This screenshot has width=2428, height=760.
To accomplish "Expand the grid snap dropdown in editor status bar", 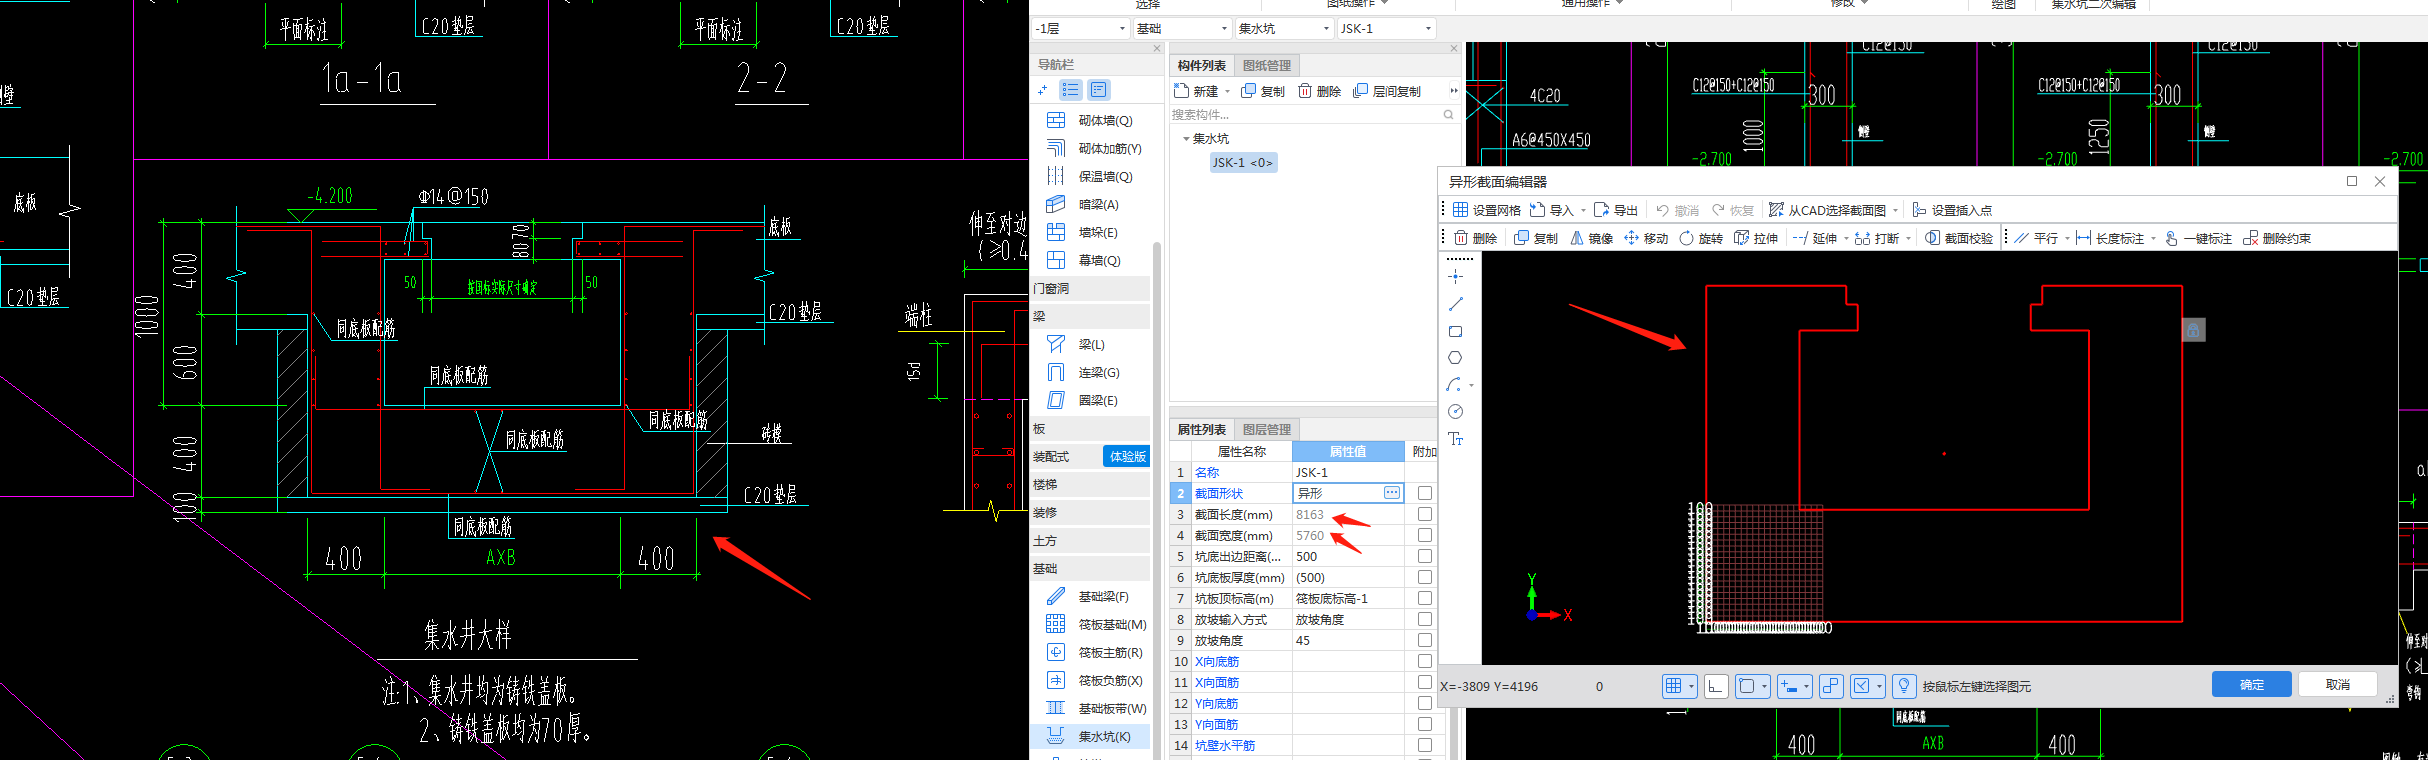I will (x=1691, y=686).
